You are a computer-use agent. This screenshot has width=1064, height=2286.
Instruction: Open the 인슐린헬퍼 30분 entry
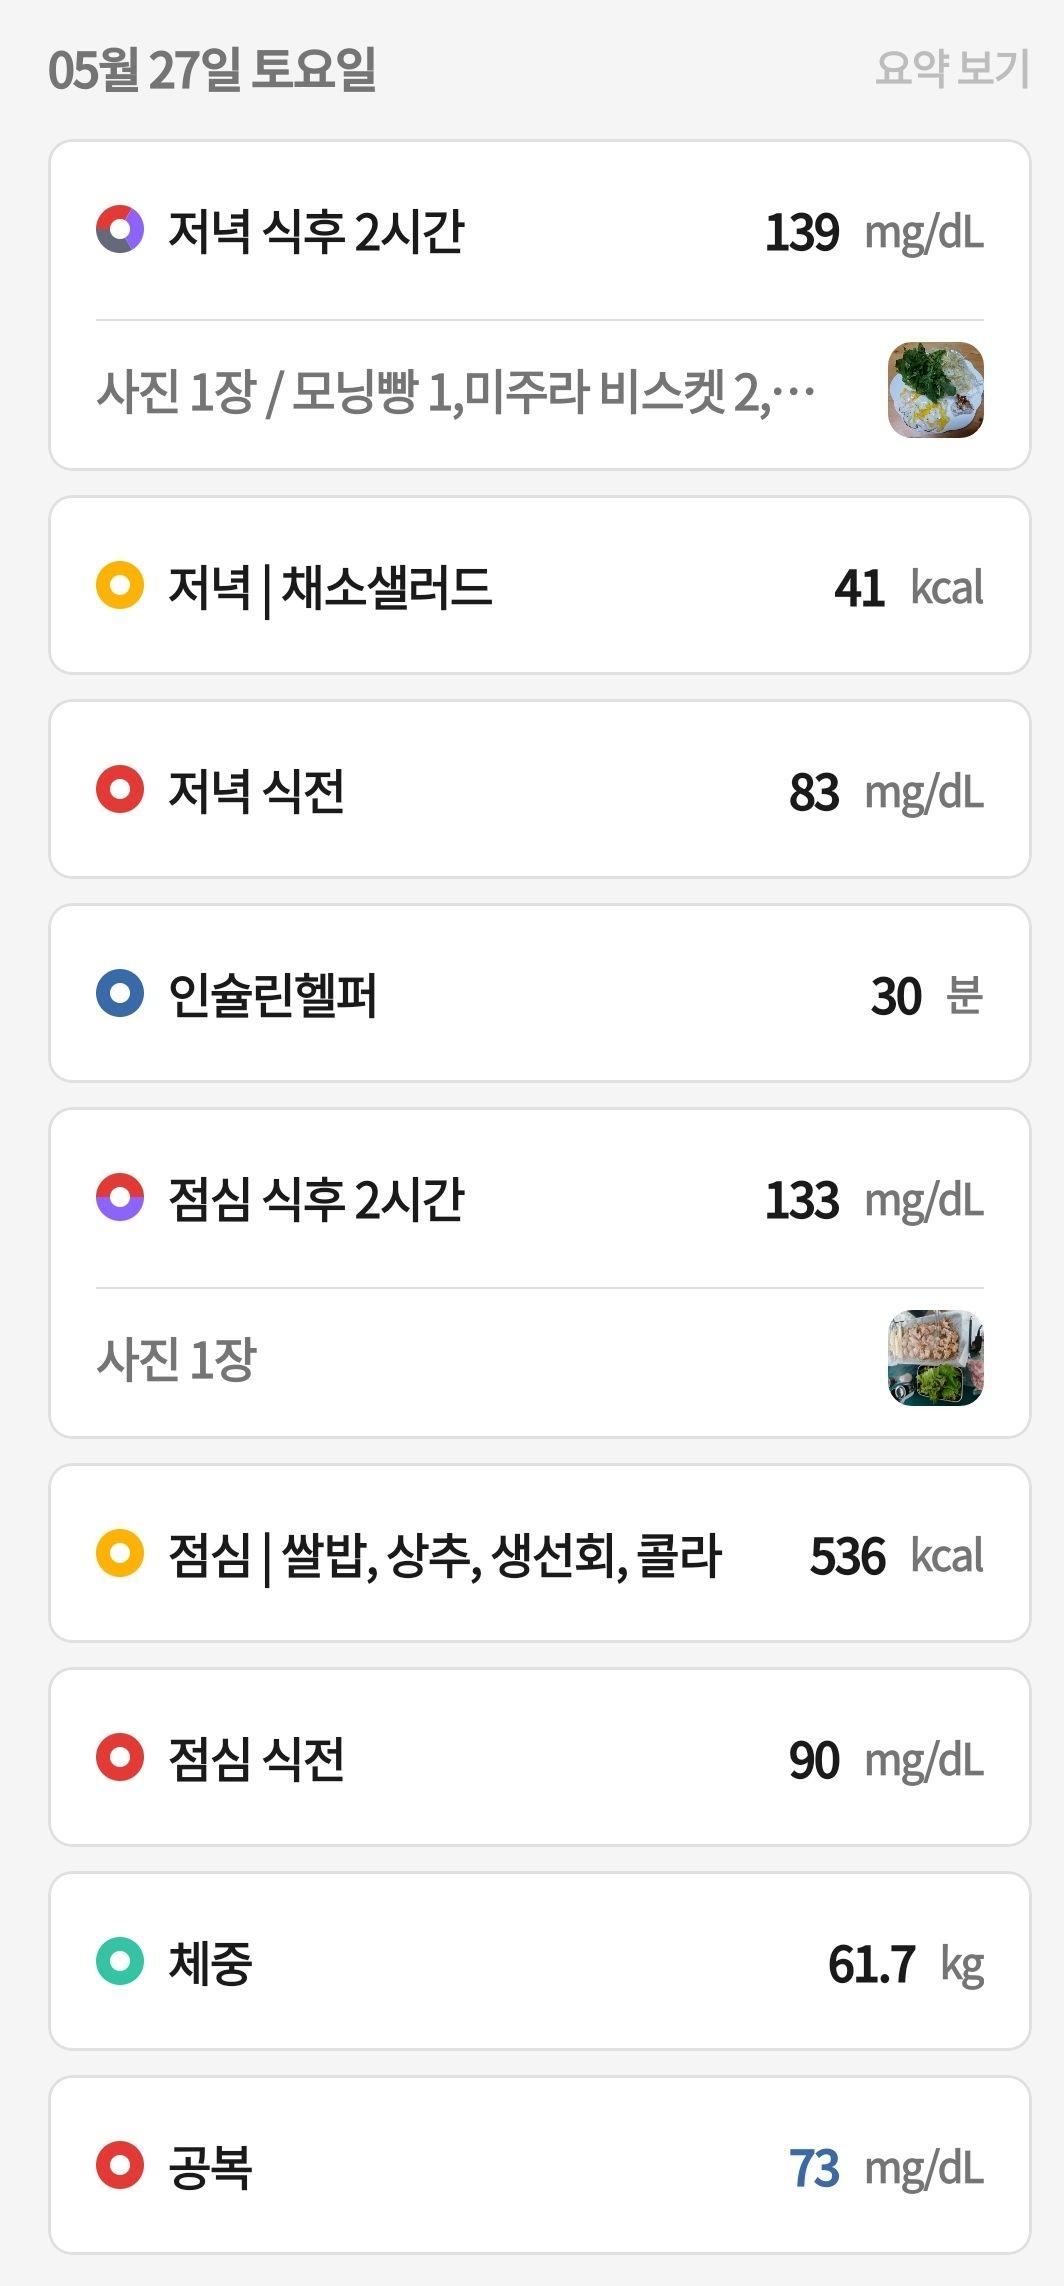tap(540, 994)
